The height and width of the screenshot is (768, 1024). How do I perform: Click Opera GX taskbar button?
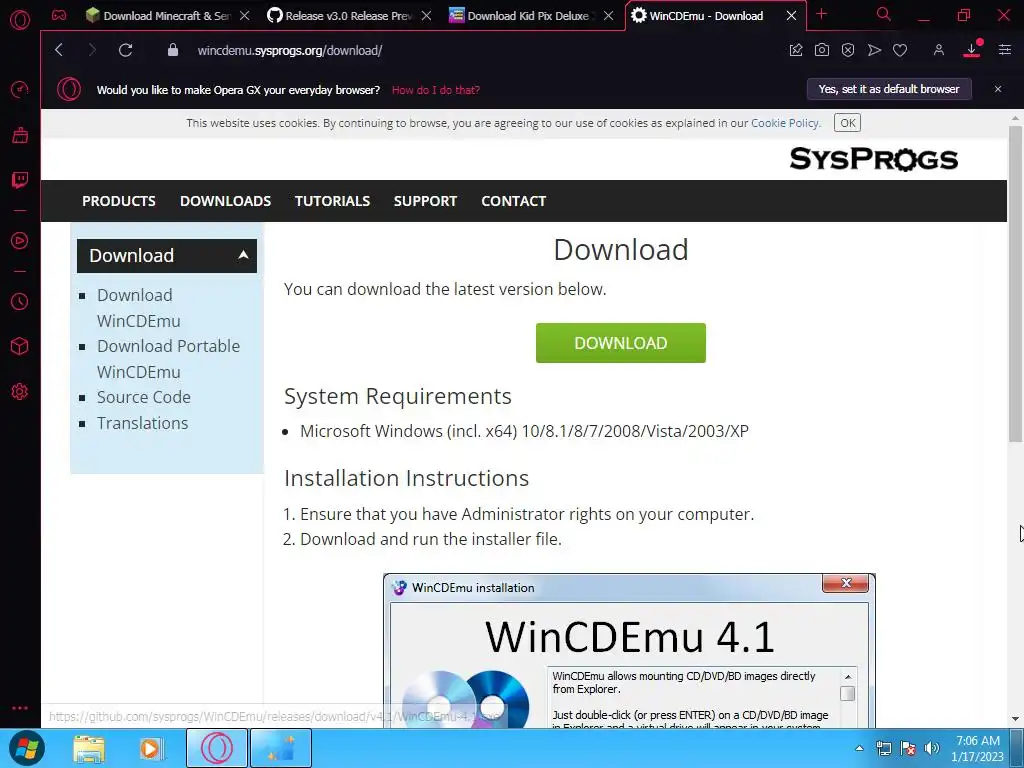[x=217, y=748]
